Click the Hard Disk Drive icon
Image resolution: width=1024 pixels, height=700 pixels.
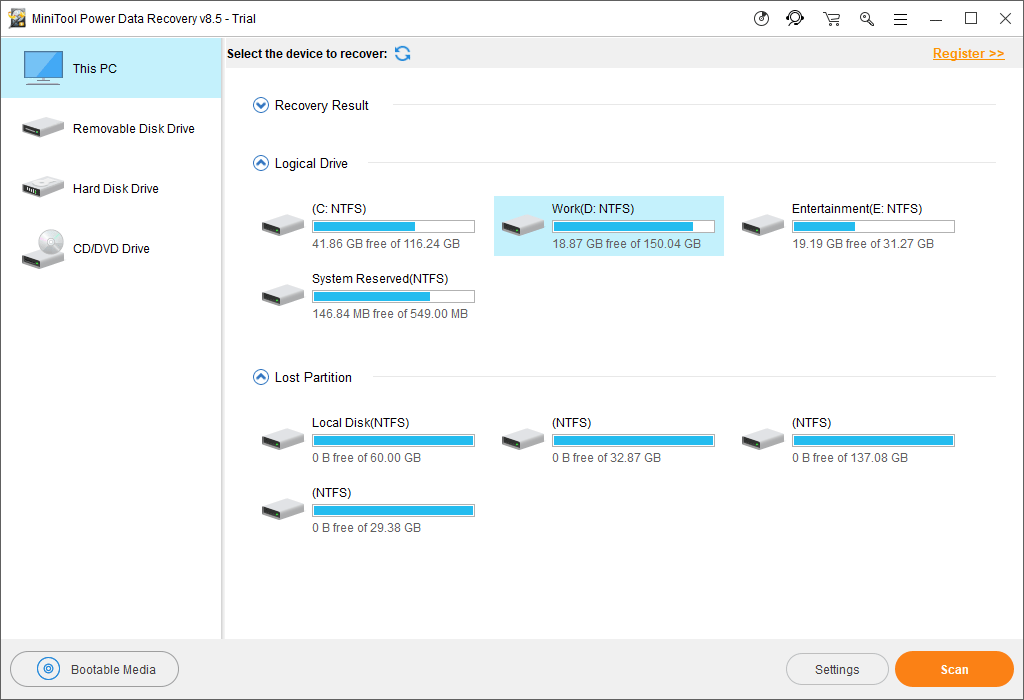(x=43, y=187)
